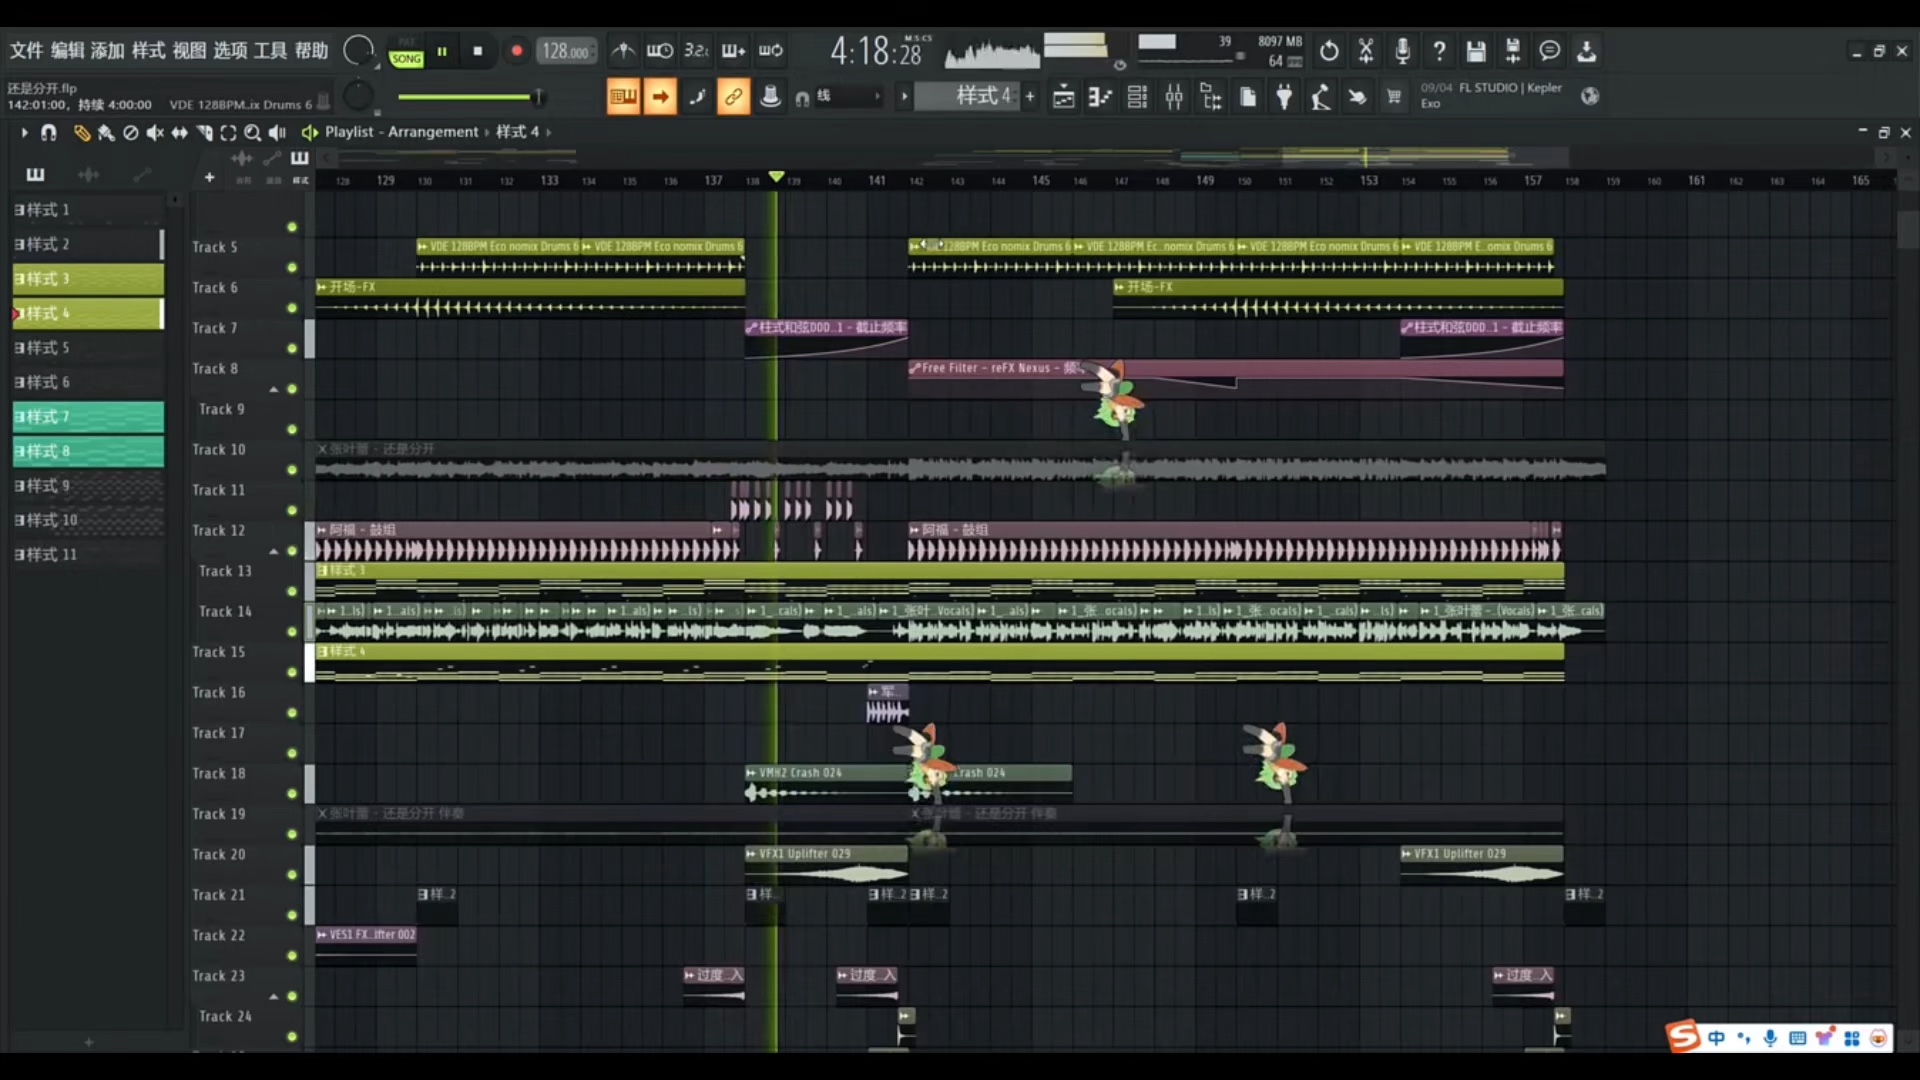Viewport: 1920px width, 1080px height.
Task: Select the playlist delete tool
Action: click(130, 132)
